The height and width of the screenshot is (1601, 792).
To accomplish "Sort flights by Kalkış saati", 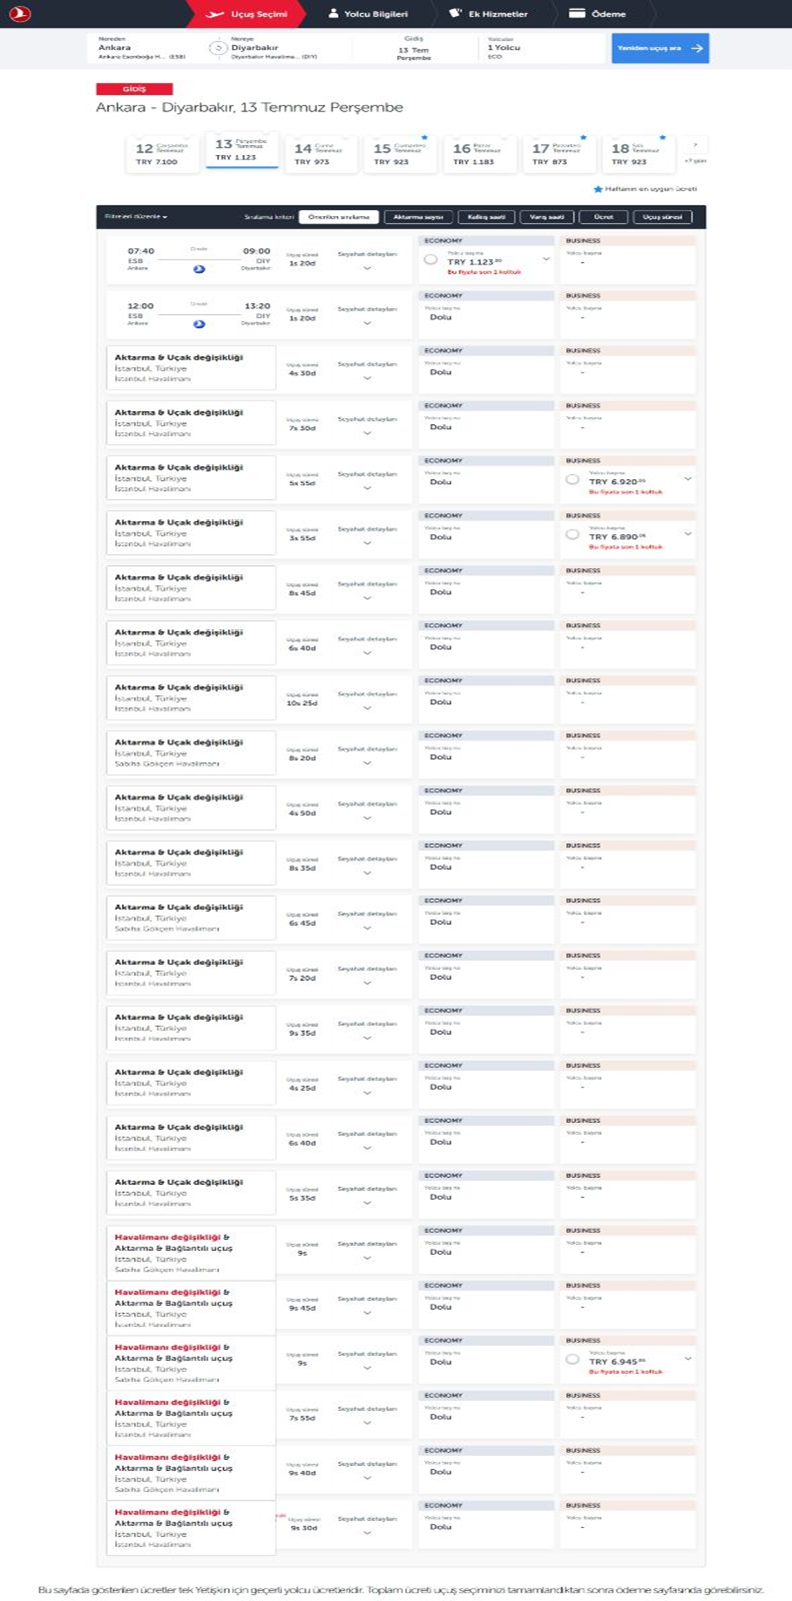I will pos(487,217).
